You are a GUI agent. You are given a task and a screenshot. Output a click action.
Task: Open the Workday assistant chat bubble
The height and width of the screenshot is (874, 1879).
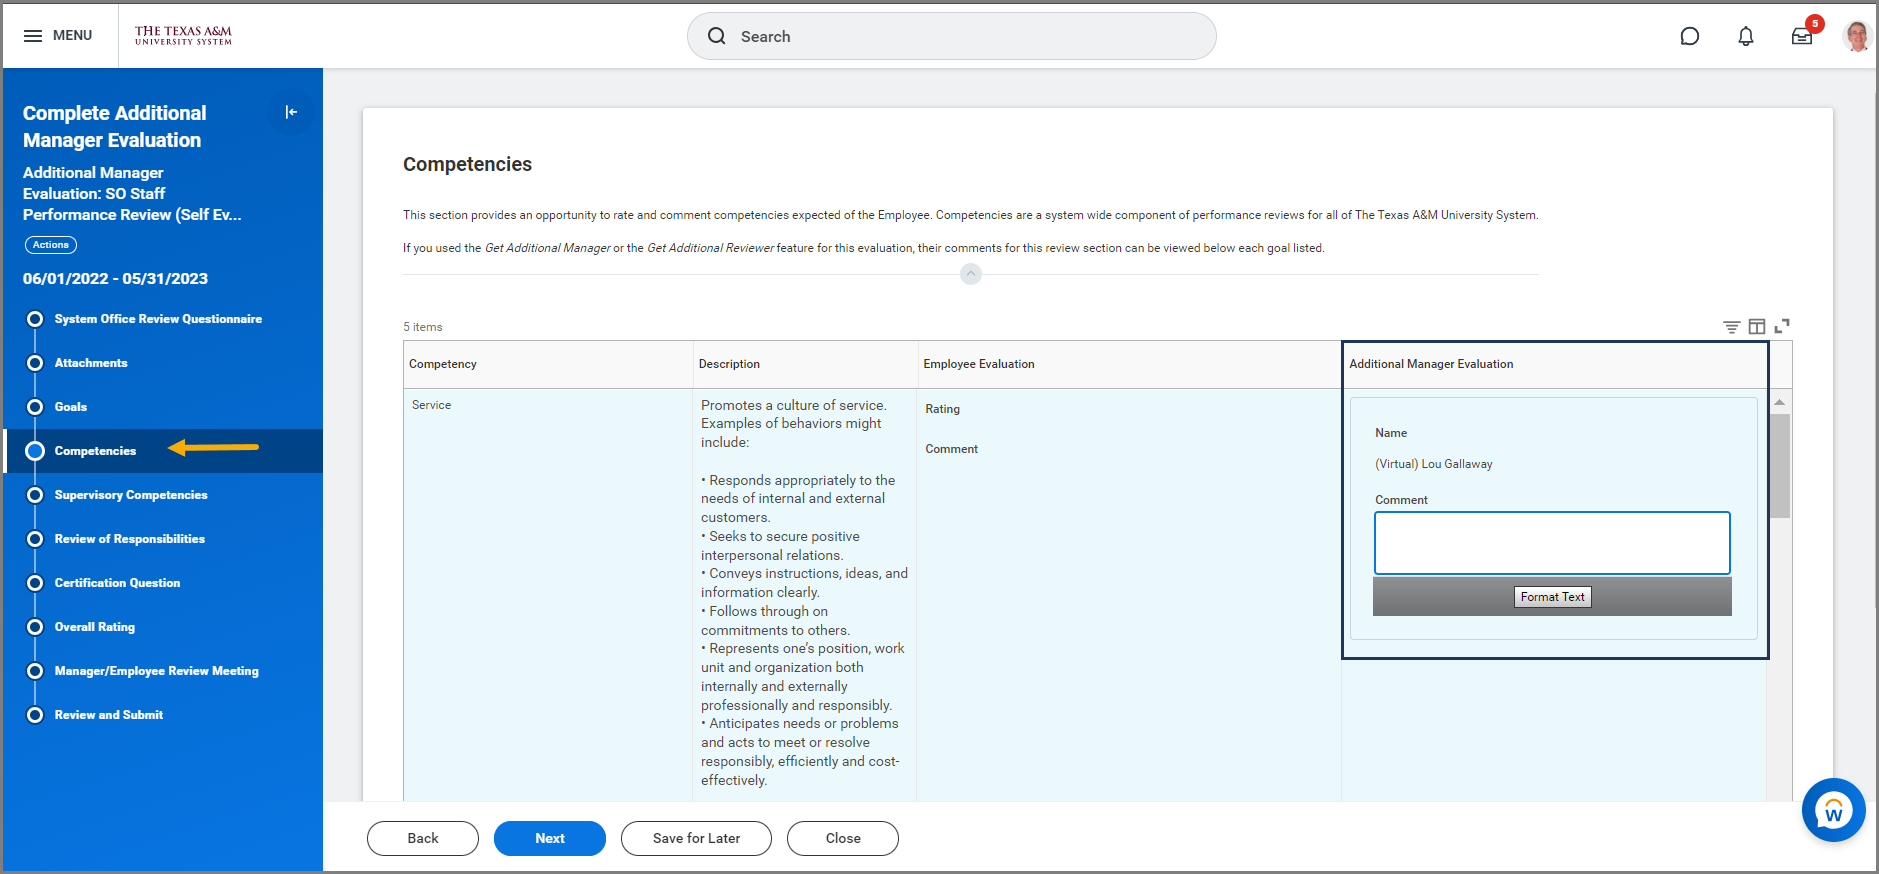point(1832,810)
